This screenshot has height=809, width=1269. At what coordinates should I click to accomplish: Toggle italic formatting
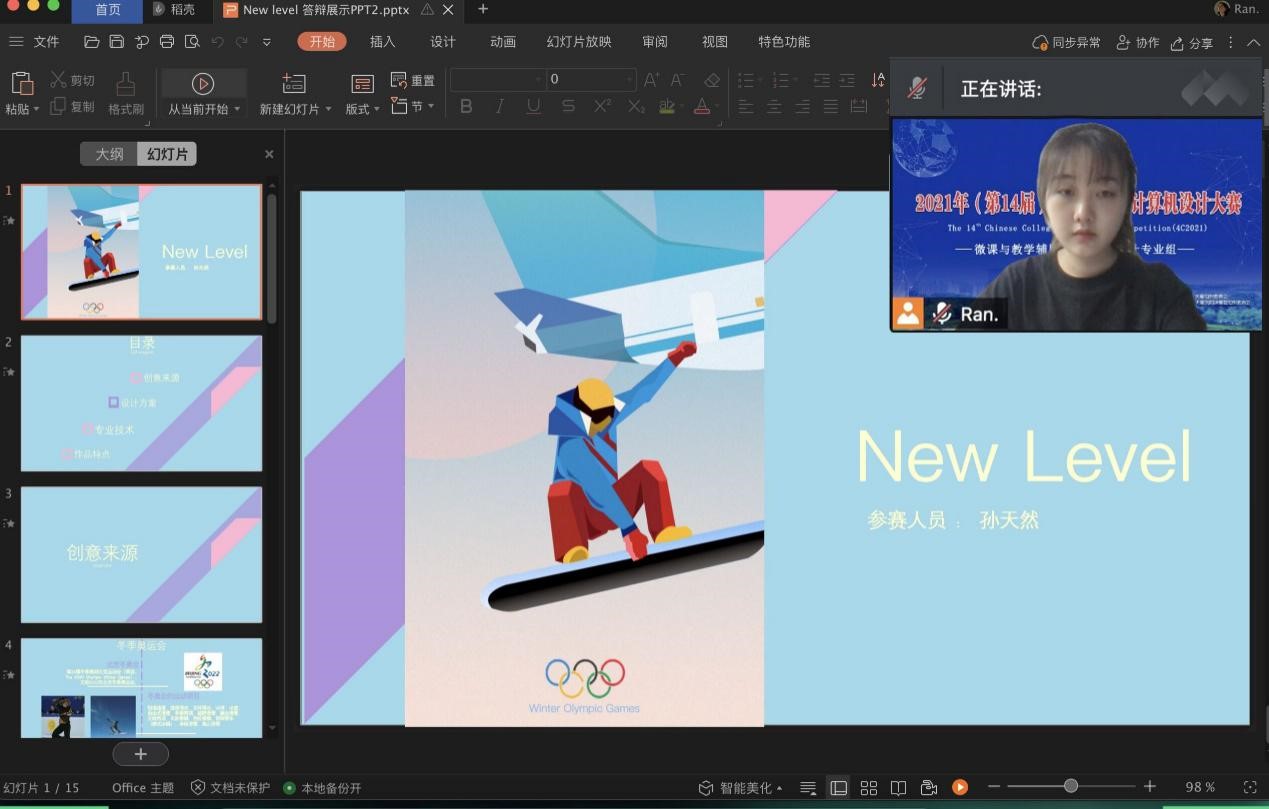coord(500,106)
